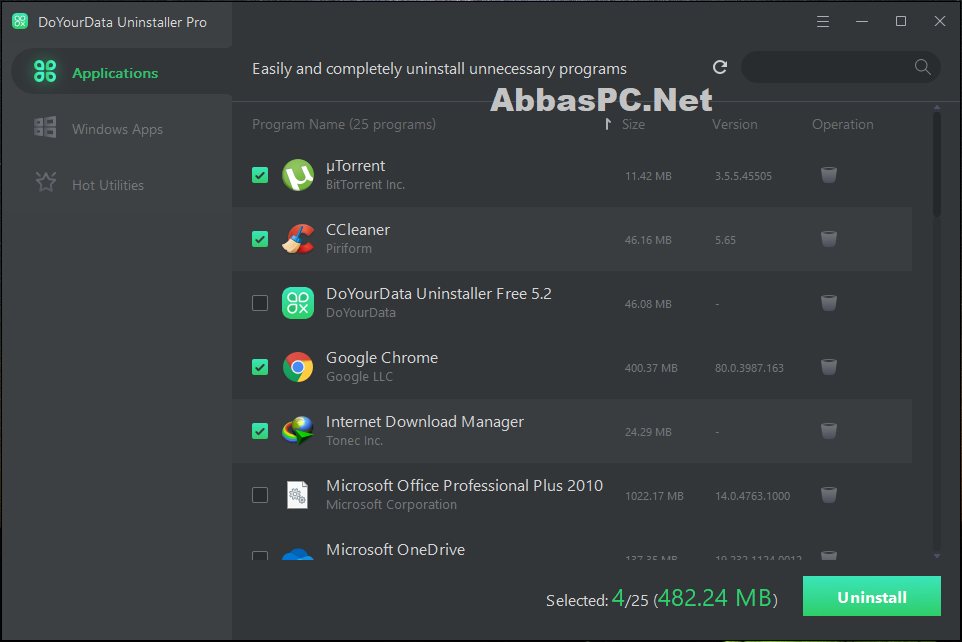Select the µTorrent program name

click(x=355, y=166)
